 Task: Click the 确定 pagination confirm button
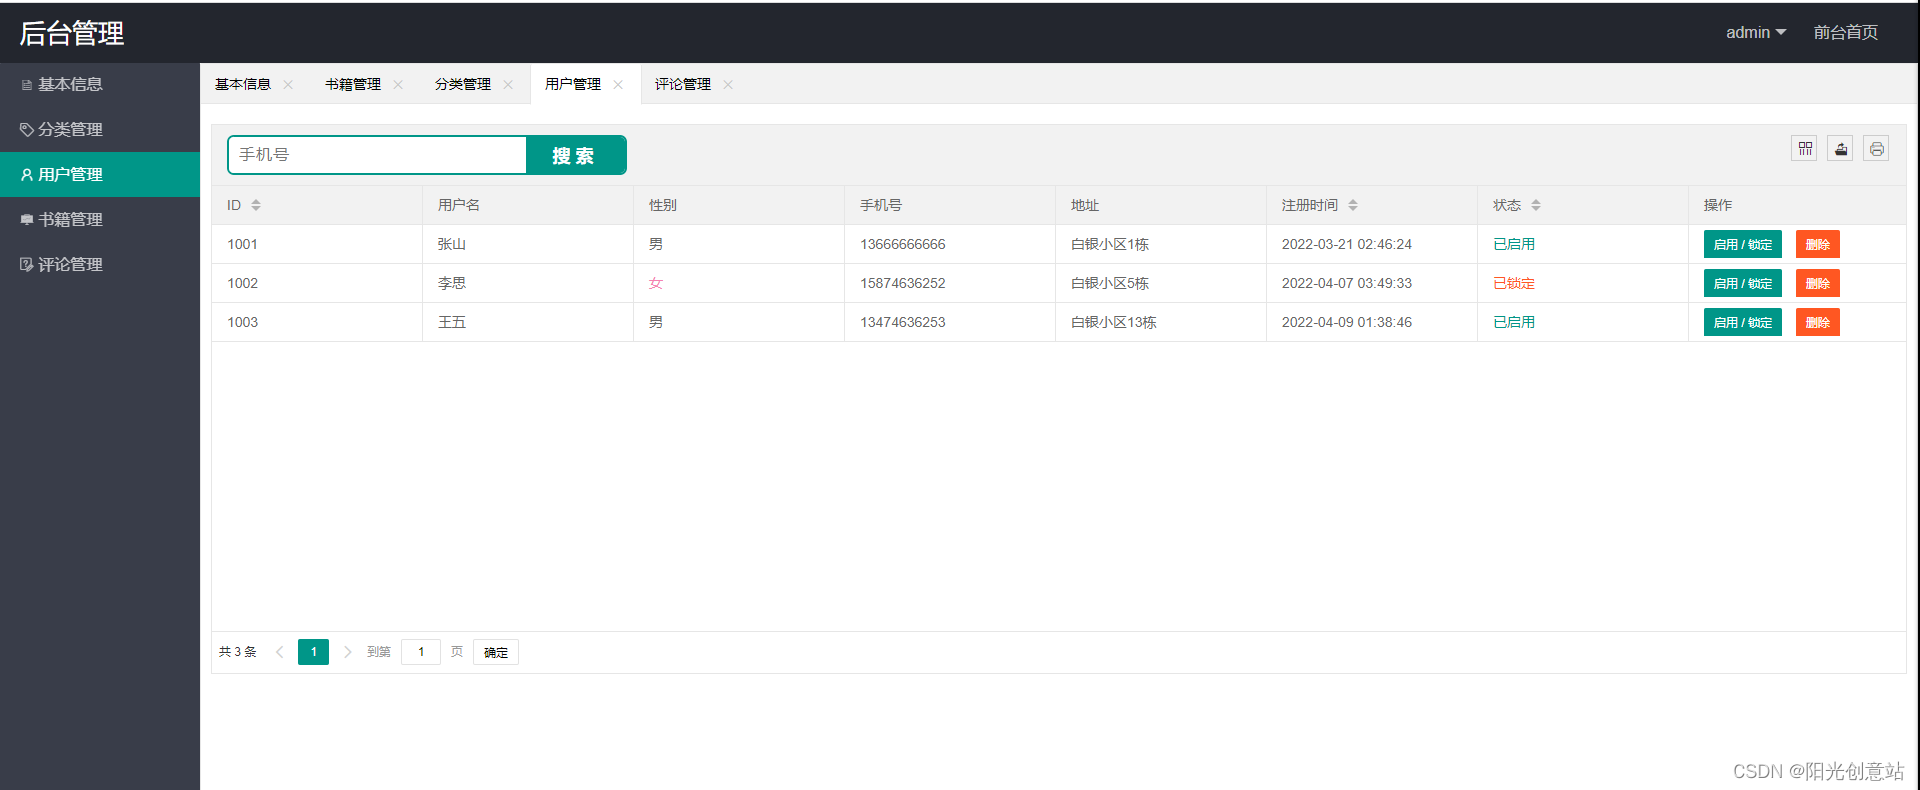click(x=496, y=652)
